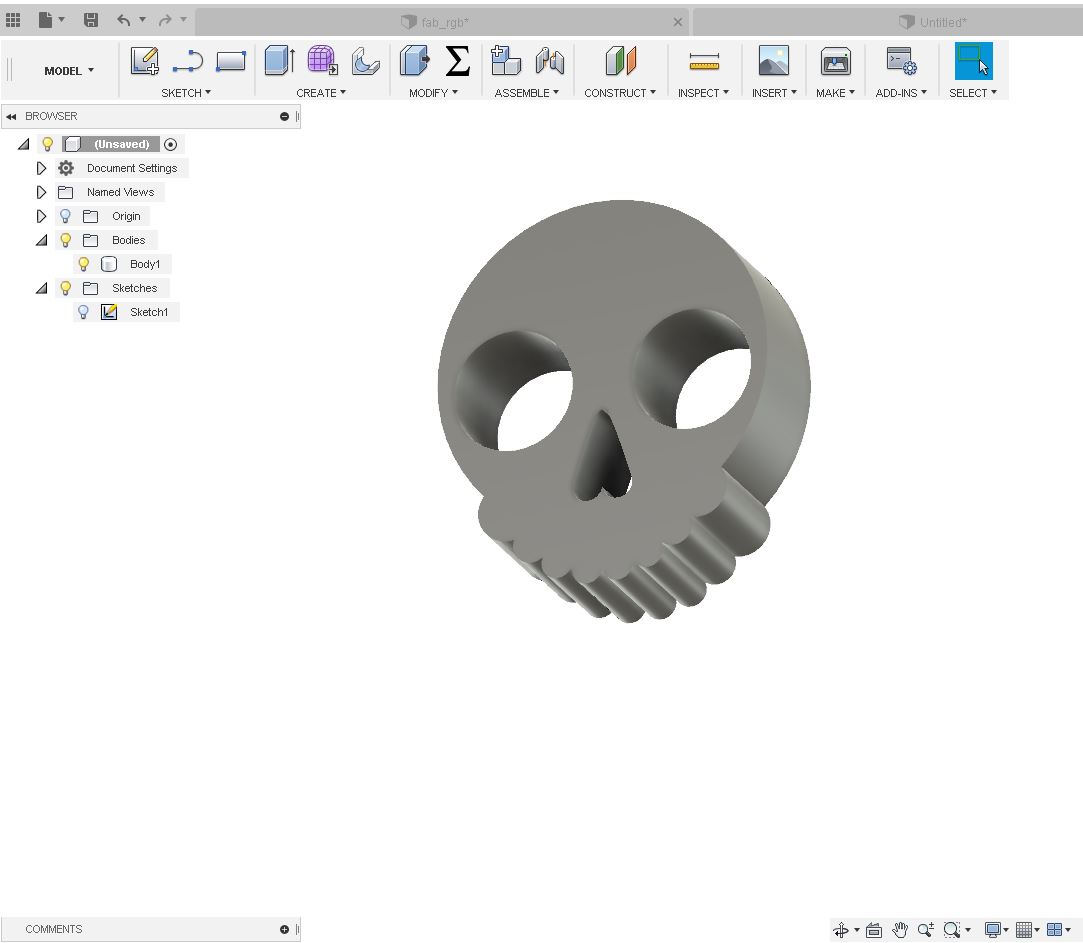The height and width of the screenshot is (943, 1083).
Task: Collapse the Bodies folder
Action: pos(41,240)
